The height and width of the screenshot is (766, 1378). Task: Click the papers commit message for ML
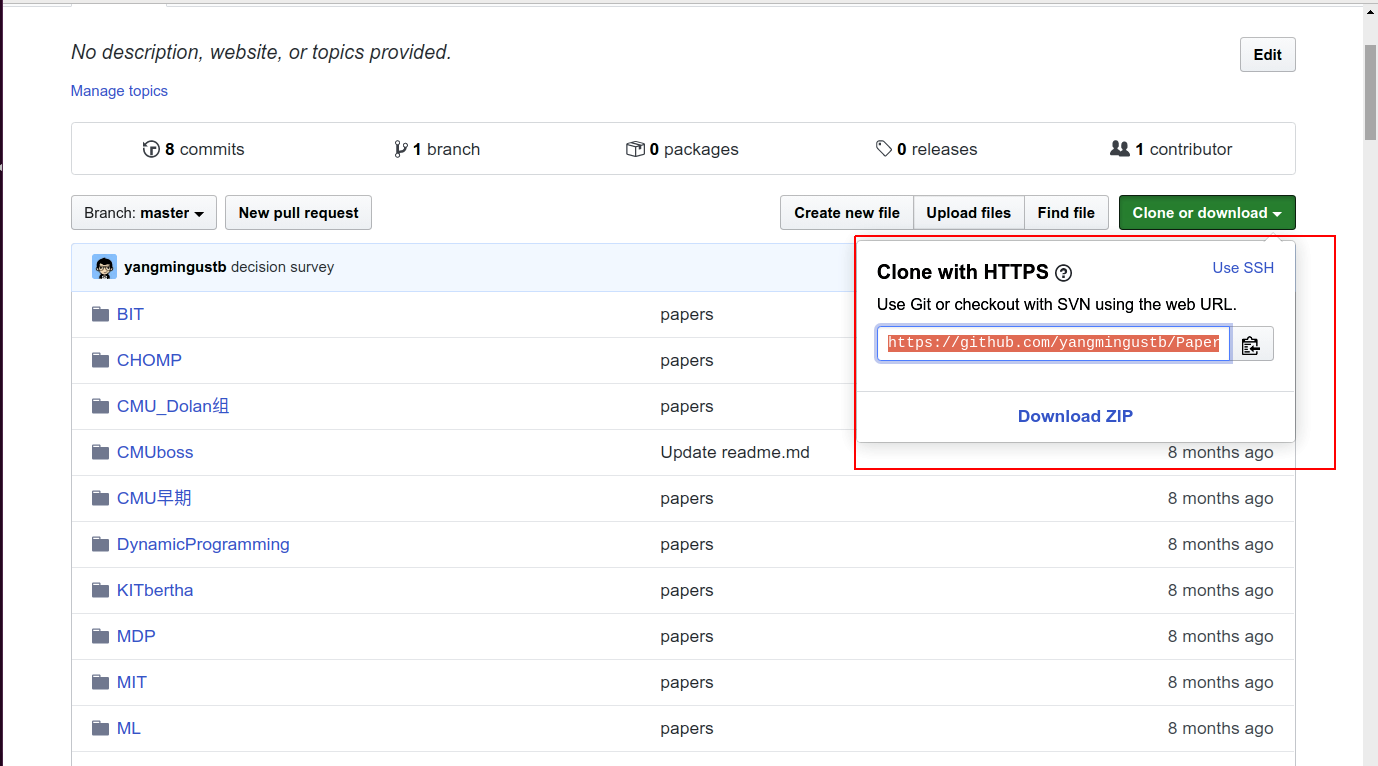pos(687,728)
